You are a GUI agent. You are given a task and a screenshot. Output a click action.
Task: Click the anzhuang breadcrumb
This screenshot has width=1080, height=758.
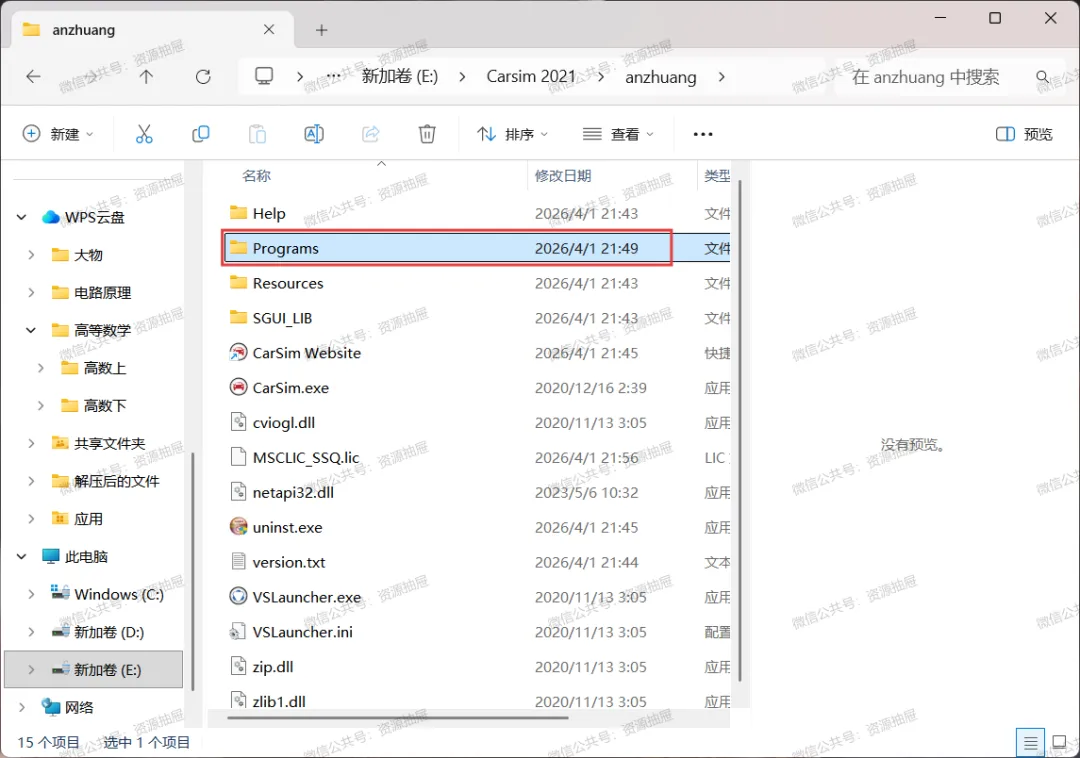pyautogui.click(x=661, y=77)
